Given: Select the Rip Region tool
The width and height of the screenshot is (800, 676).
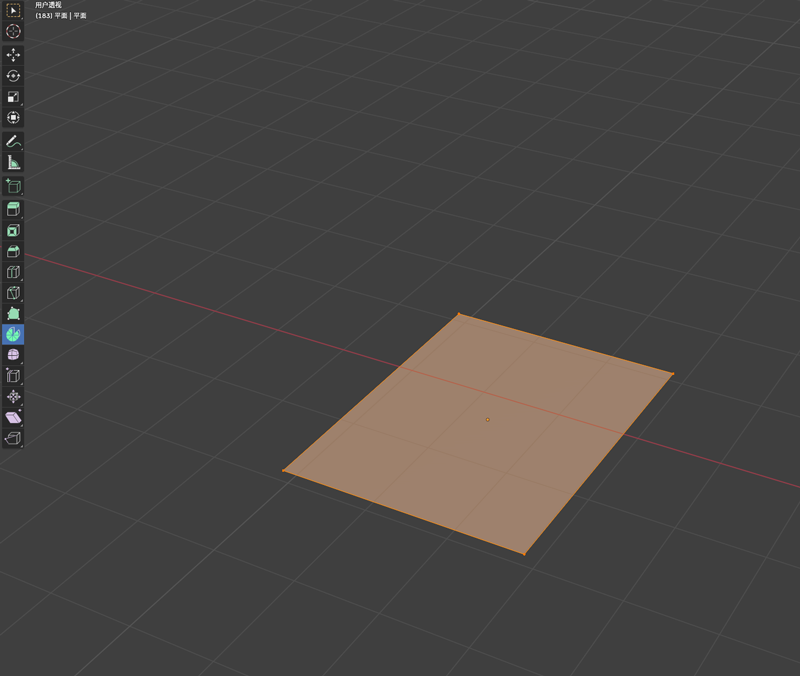Looking at the screenshot, I should point(14,439).
